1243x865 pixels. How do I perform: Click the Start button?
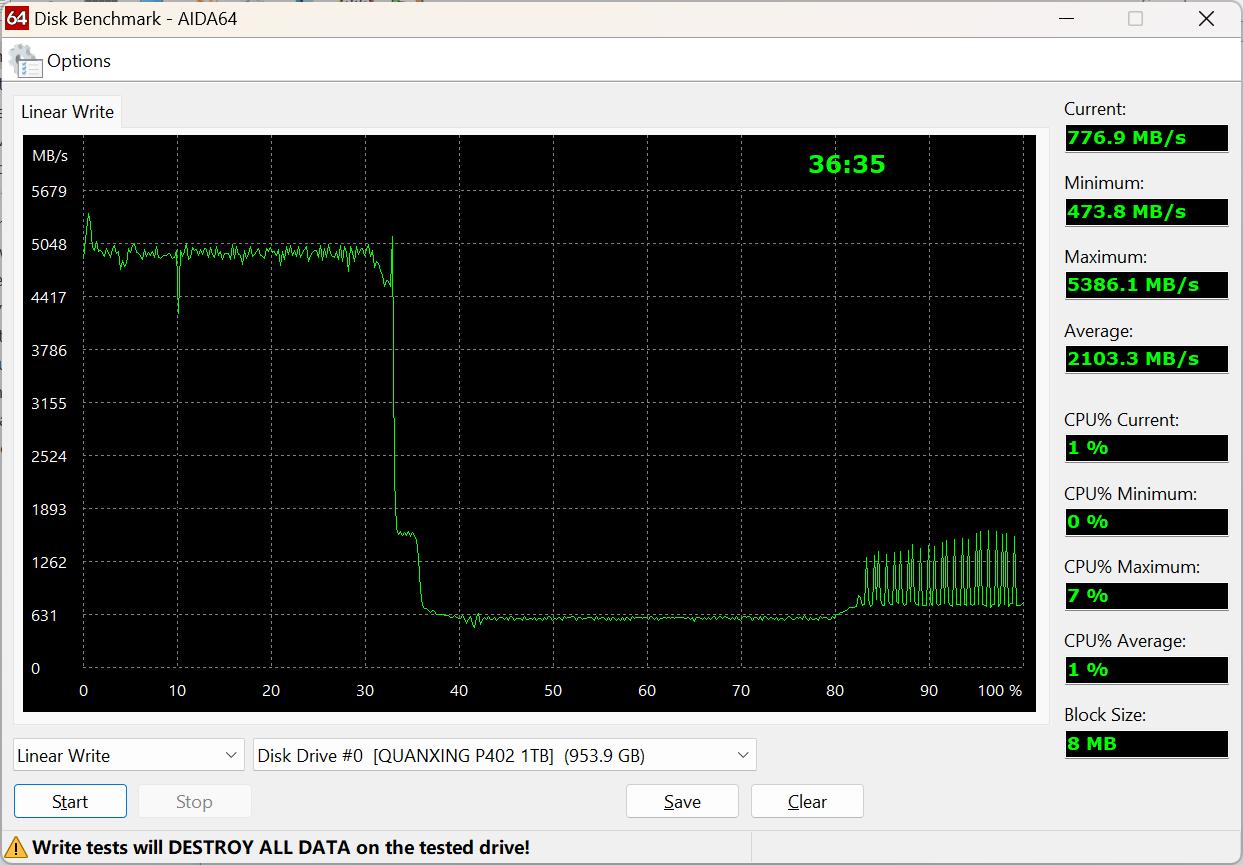tap(70, 801)
